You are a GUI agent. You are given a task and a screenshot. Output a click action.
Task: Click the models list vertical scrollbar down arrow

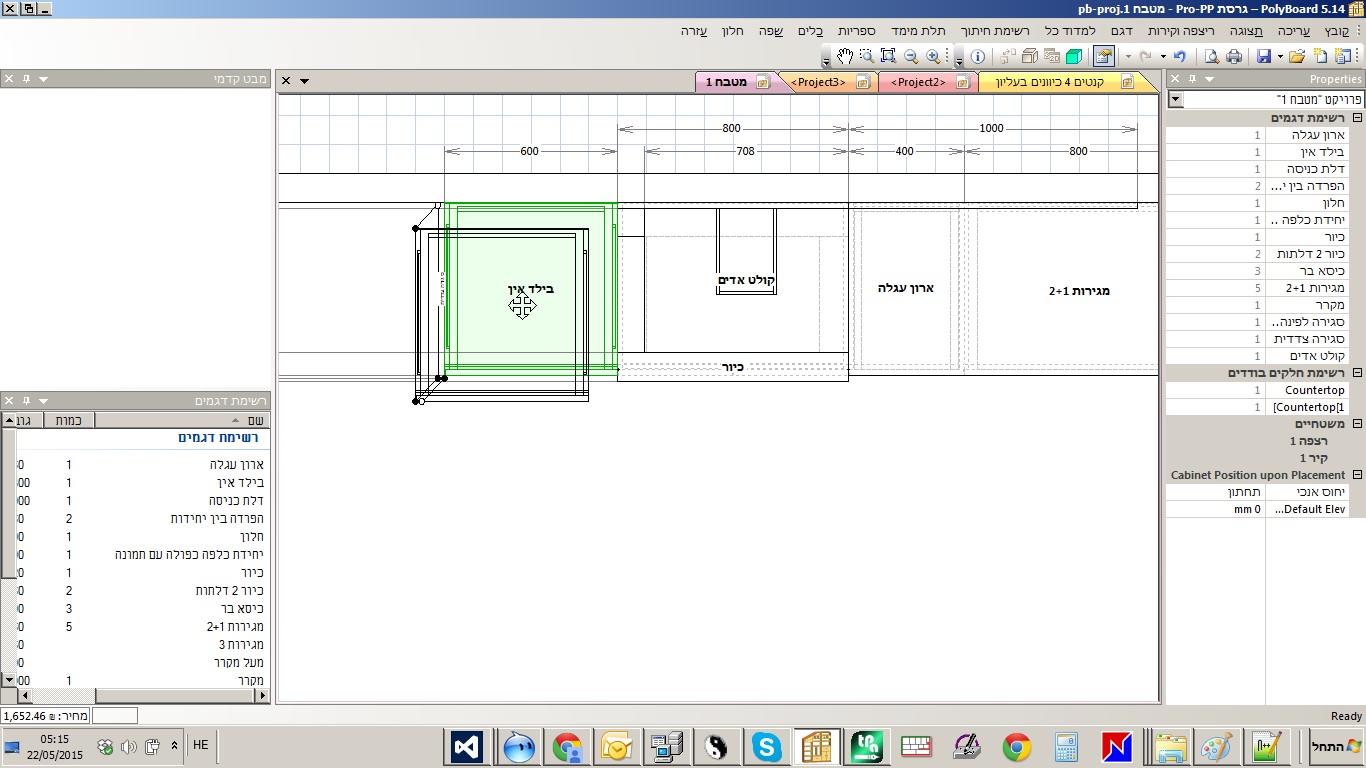[8, 679]
